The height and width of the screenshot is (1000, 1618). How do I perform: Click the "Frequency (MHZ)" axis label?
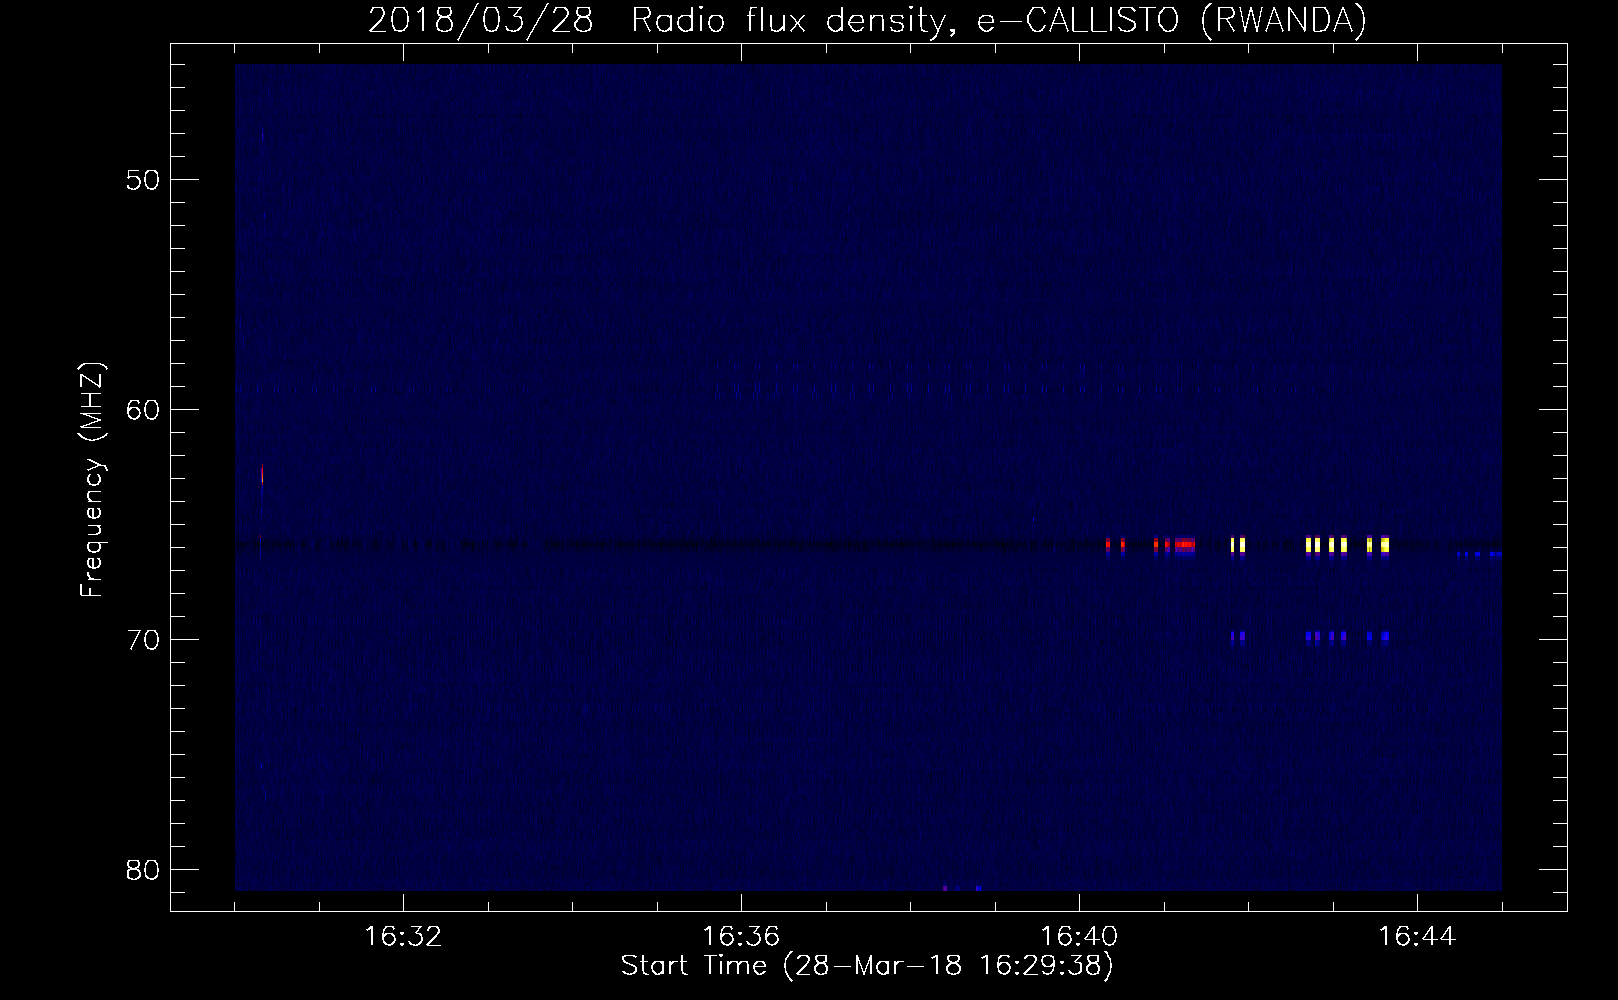click(92, 480)
